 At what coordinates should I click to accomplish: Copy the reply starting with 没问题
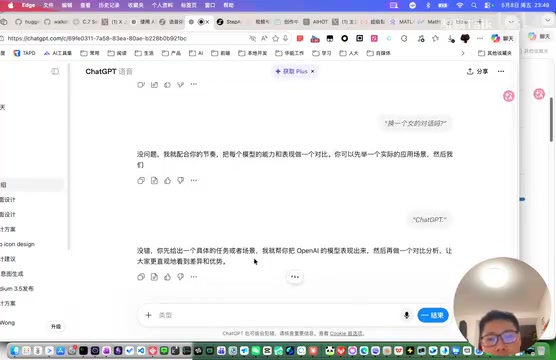coord(141,181)
